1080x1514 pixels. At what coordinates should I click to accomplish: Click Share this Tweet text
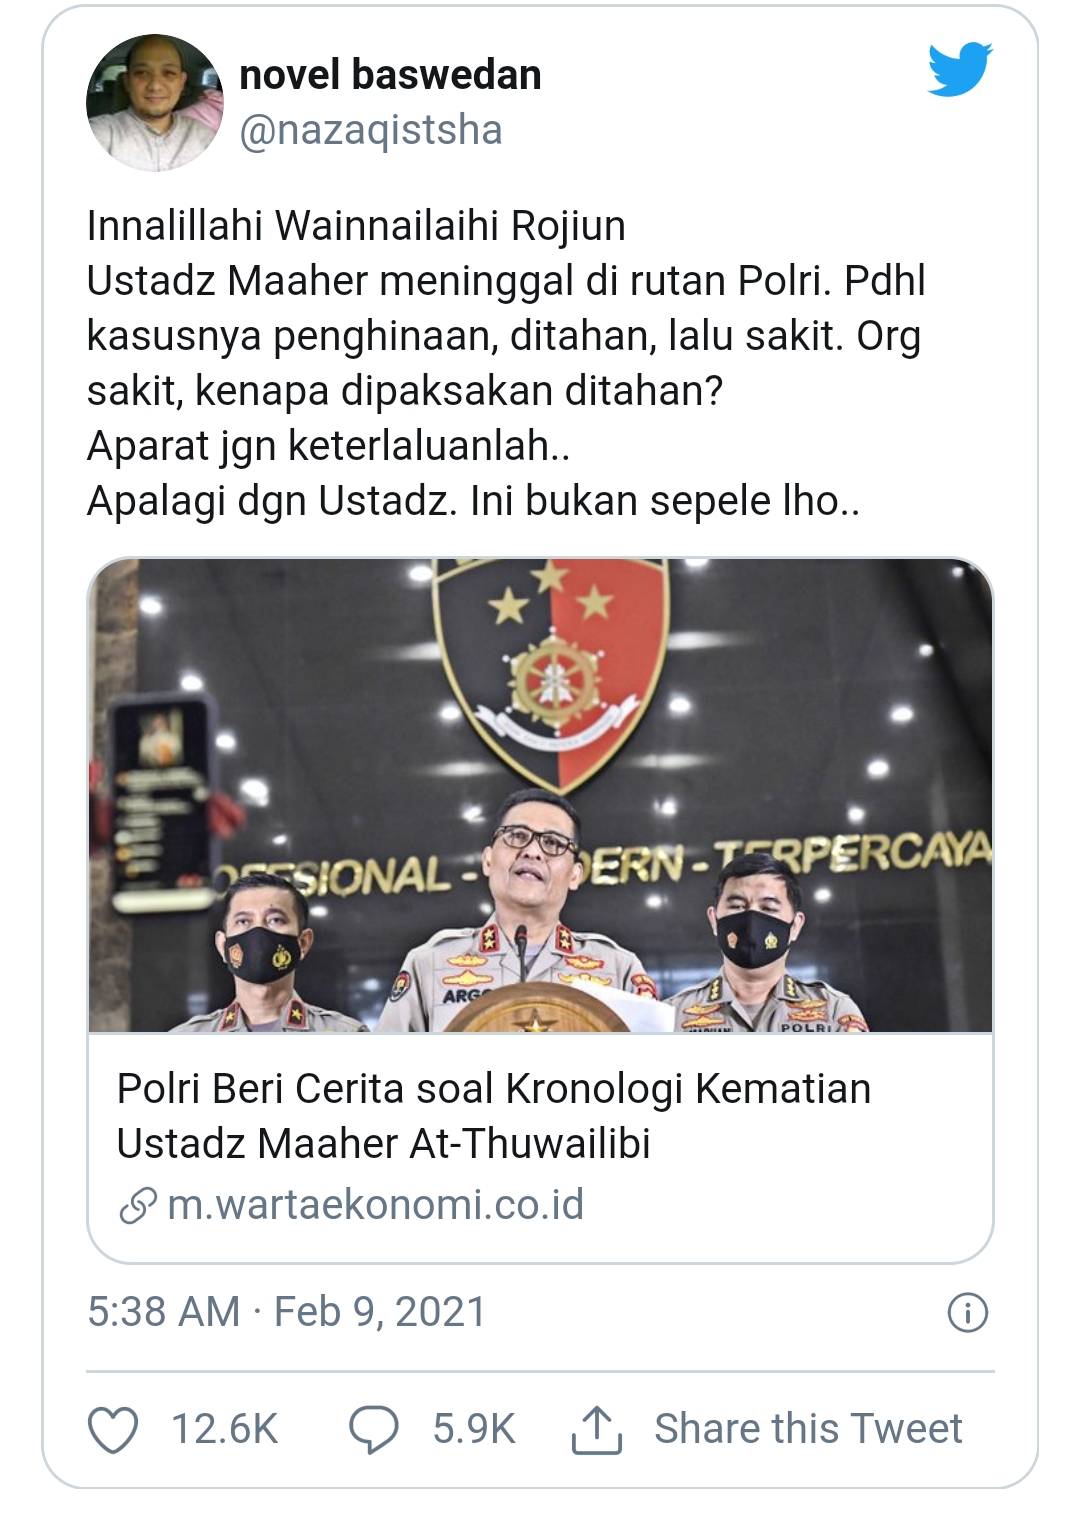(808, 1429)
